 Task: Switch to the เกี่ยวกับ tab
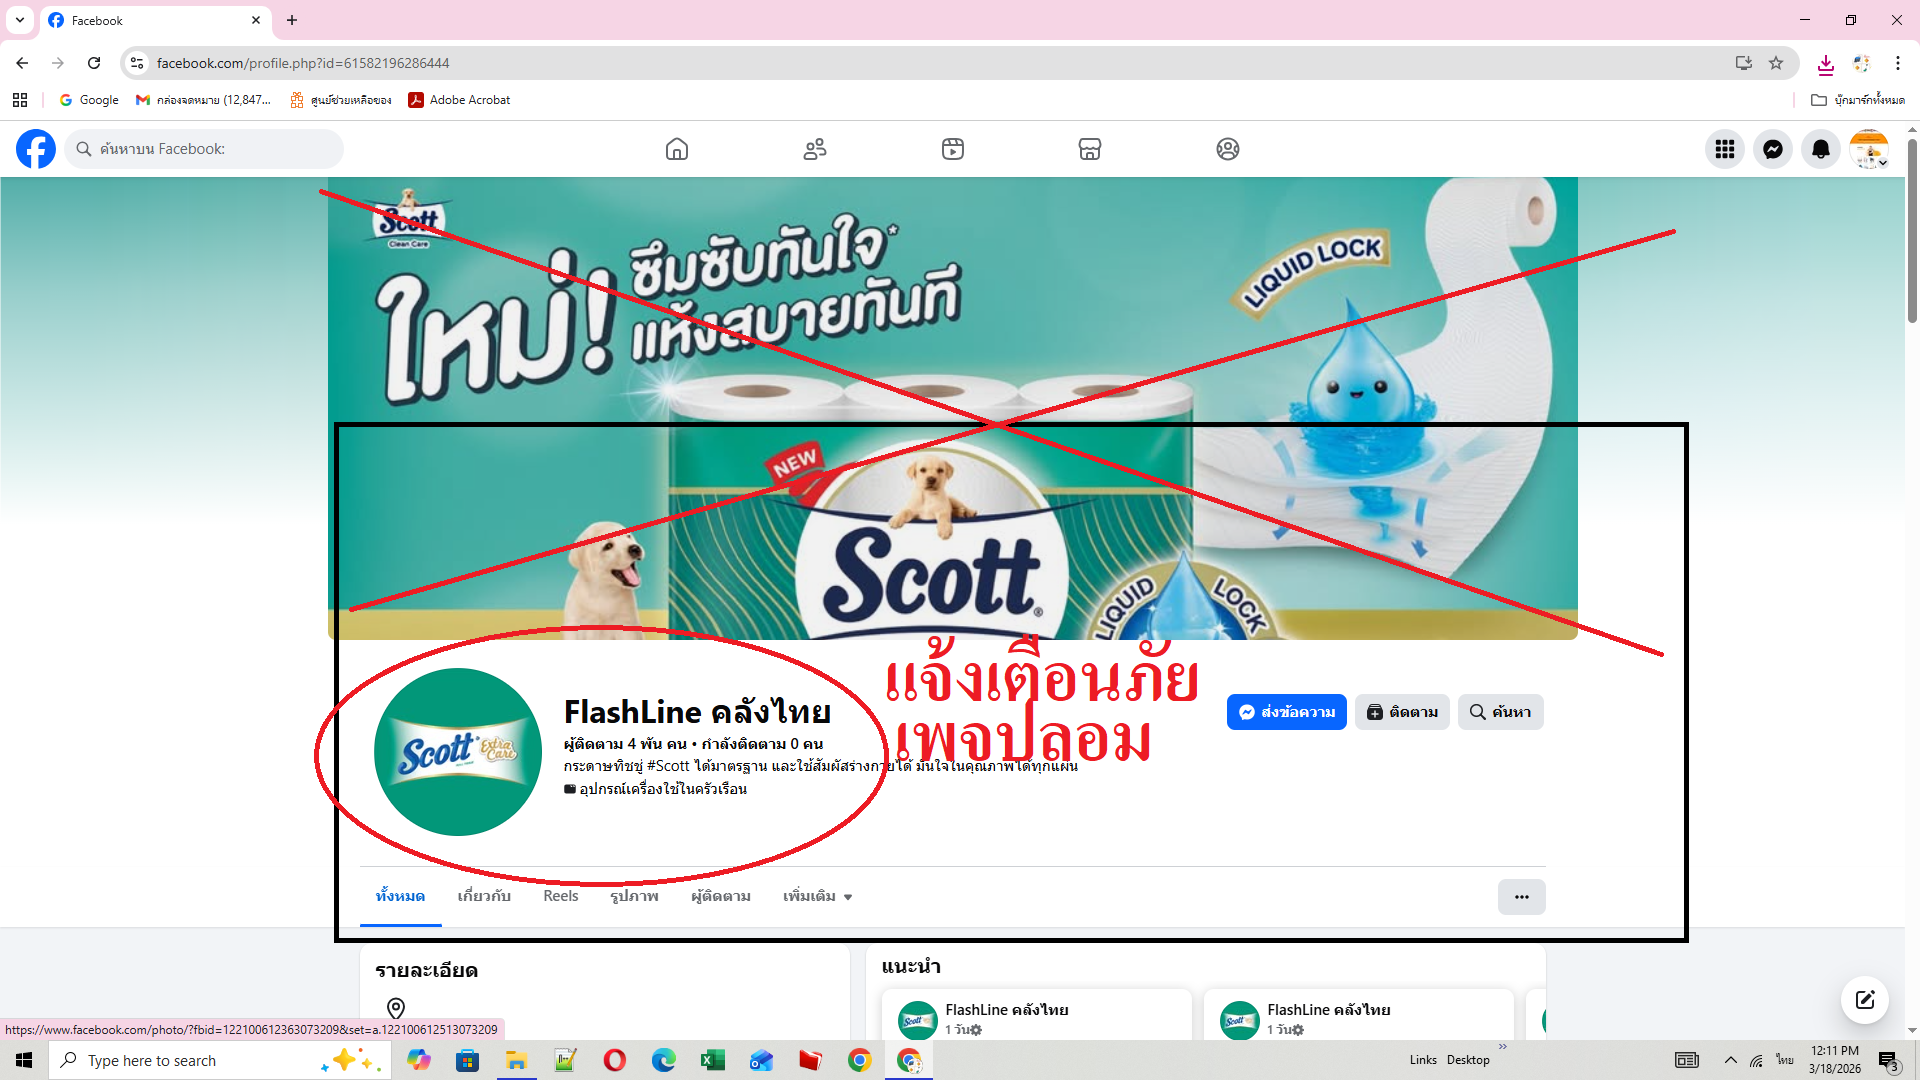tap(485, 896)
